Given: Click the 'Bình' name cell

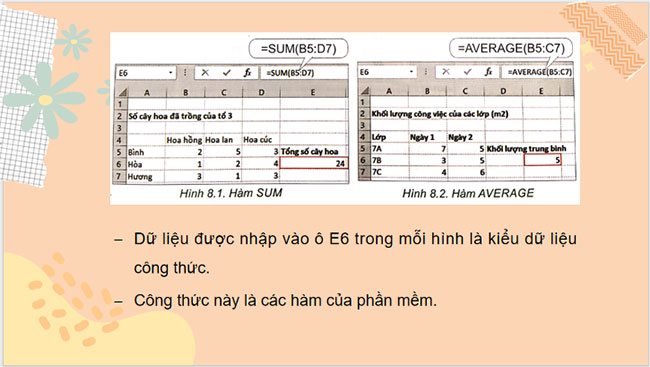Looking at the screenshot, I should pyautogui.click(x=146, y=152).
